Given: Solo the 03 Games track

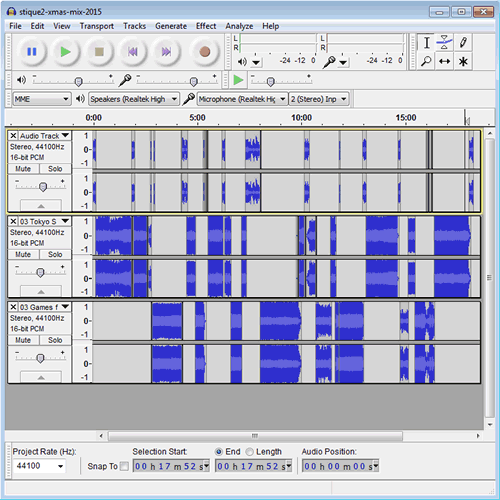Looking at the screenshot, I should click(55, 340).
